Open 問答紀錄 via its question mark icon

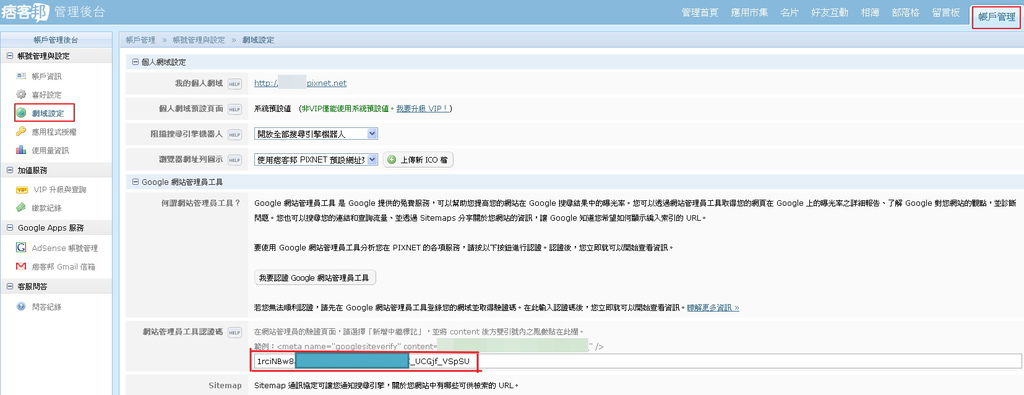pos(21,306)
